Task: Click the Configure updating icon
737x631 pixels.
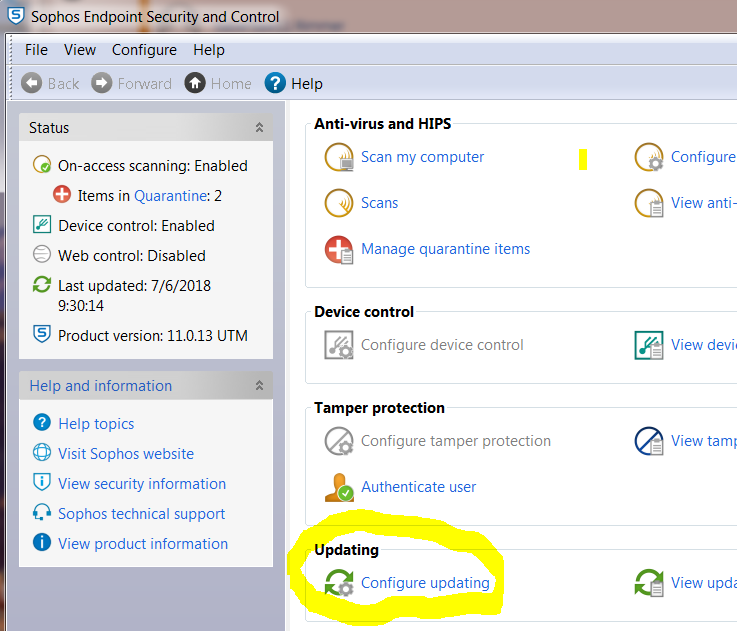Action: click(339, 583)
